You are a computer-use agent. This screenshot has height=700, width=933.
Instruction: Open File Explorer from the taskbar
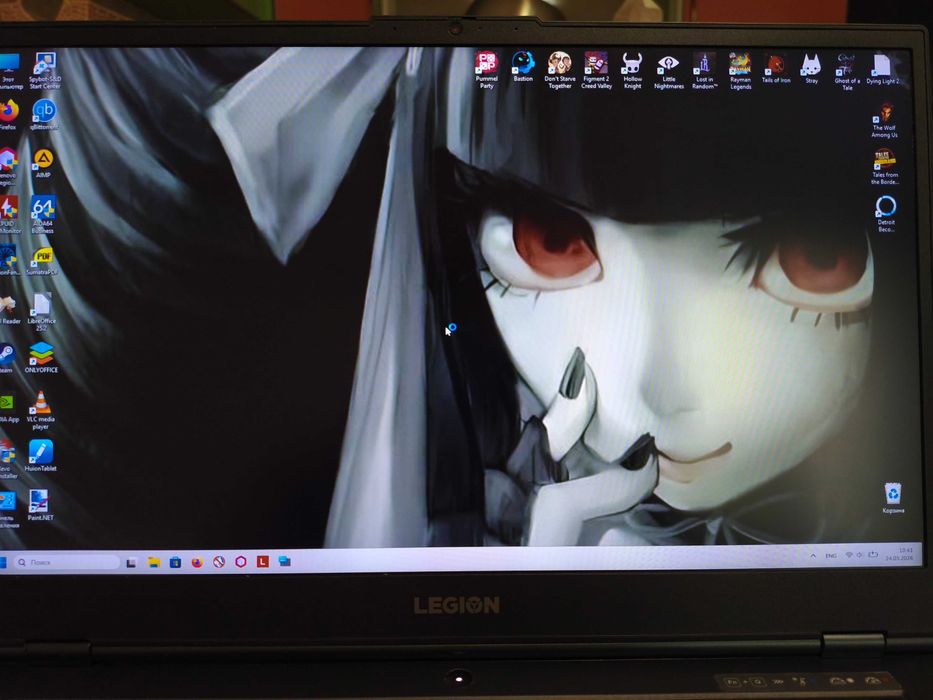tap(154, 562)
